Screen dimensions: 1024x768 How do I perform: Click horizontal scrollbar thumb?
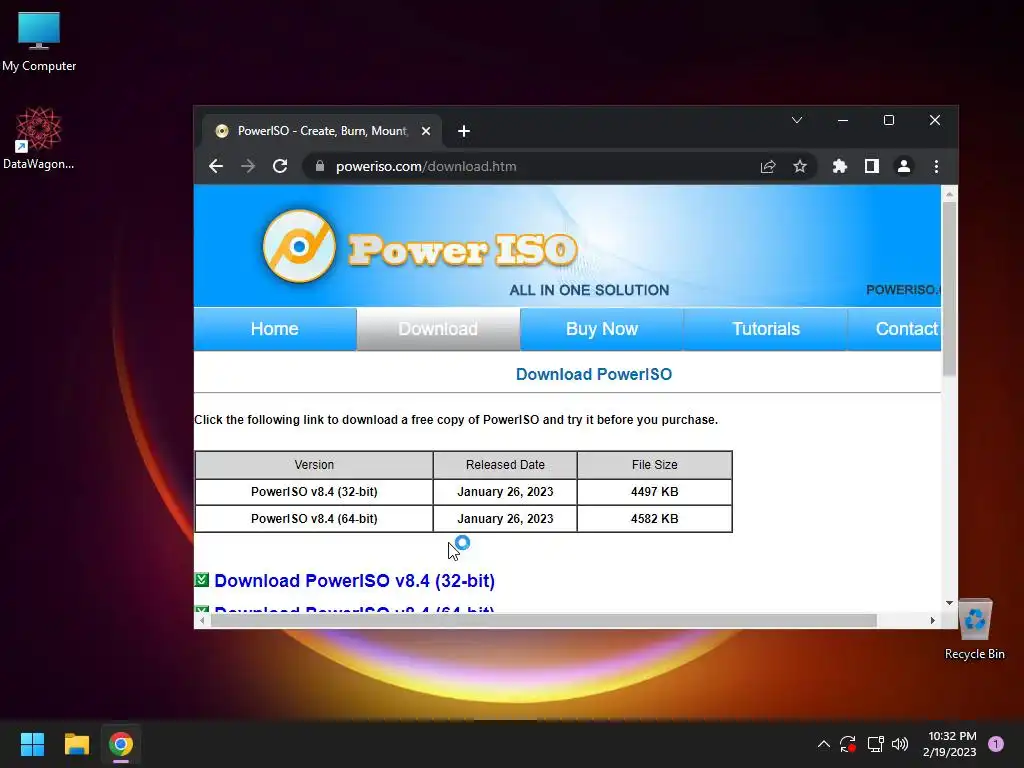pos(543,620)
